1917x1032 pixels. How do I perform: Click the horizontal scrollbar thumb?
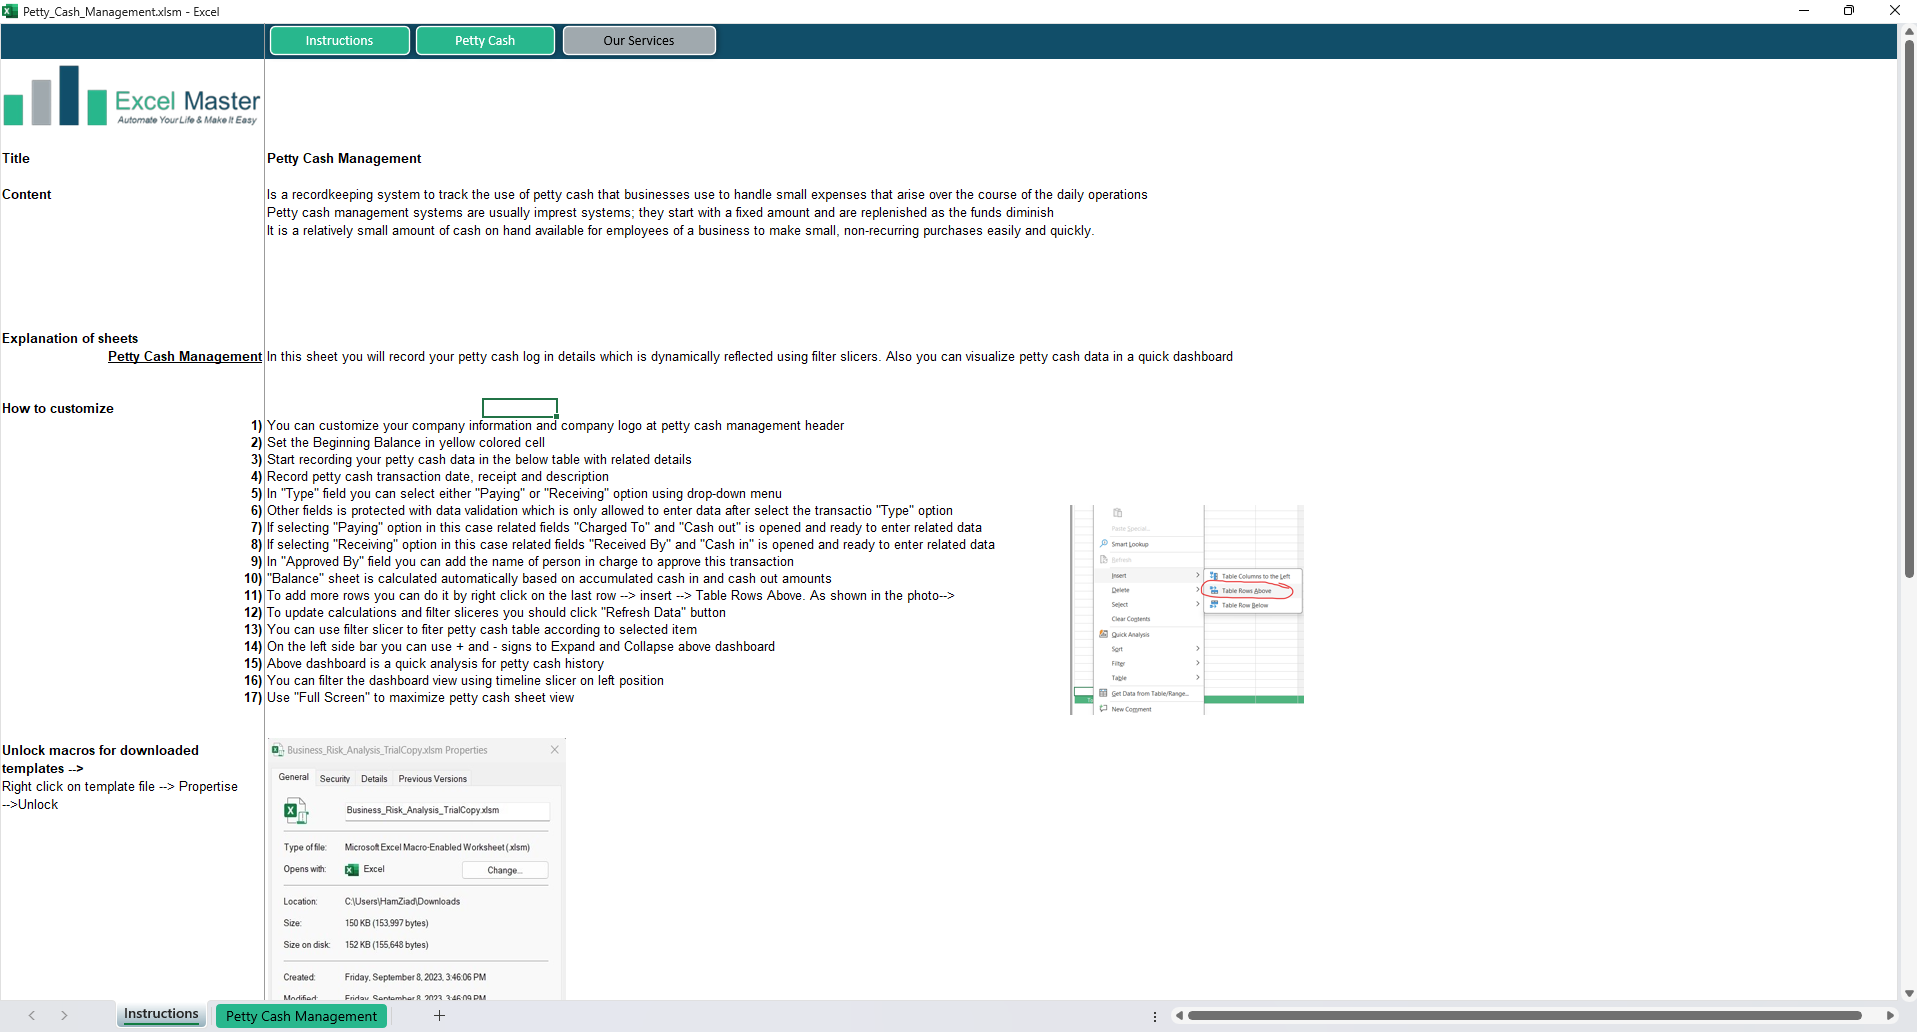point(1523,1016)
